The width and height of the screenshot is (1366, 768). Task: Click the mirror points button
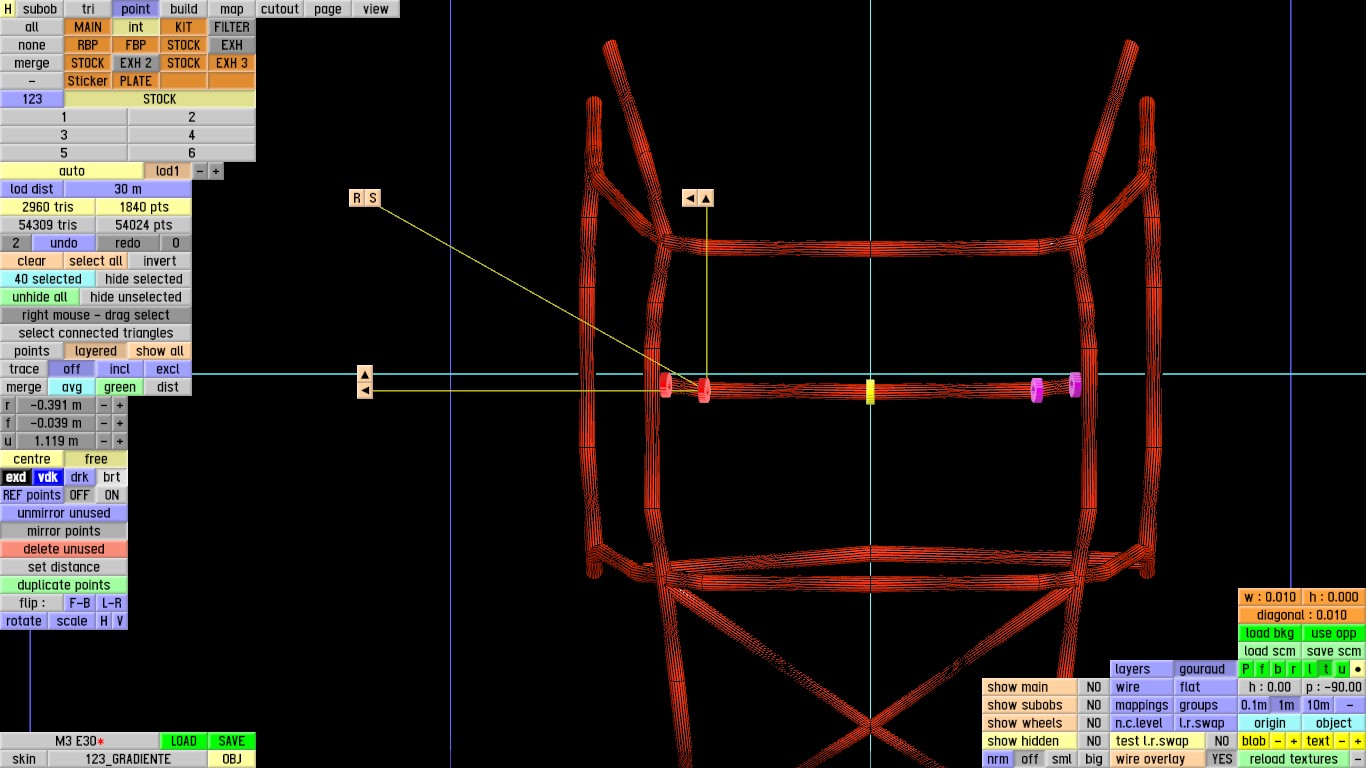click(x=64, y=531)
